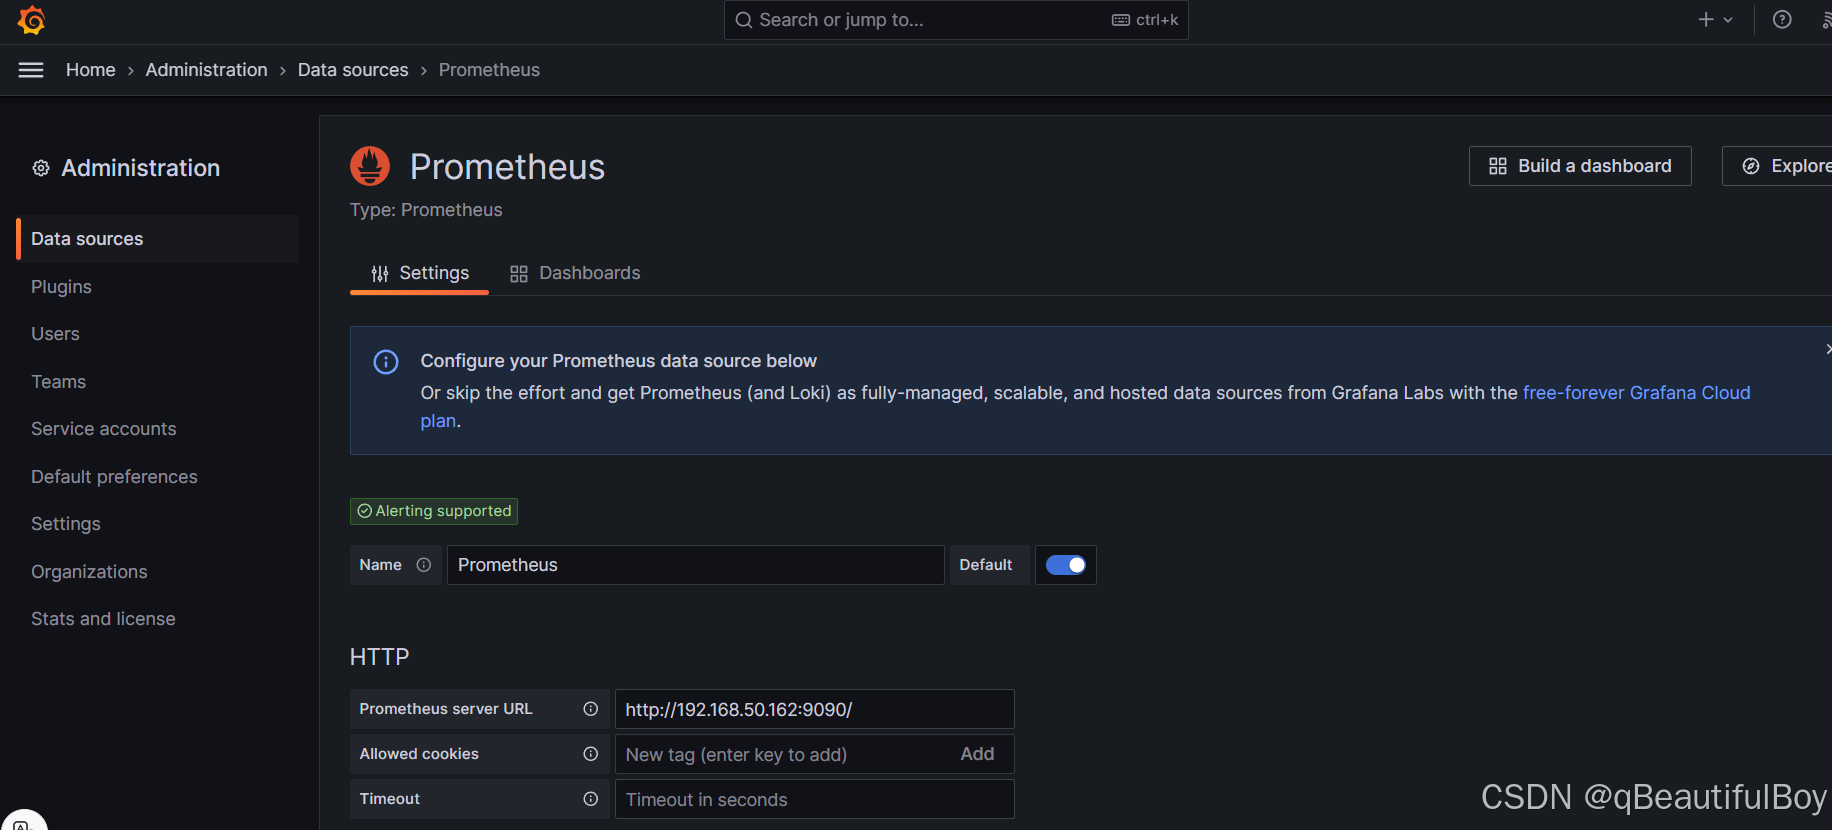1832x830 pixels.
Task: Follow the free-forever Grafana Cloud link
Action: (x=1636, y=393)
